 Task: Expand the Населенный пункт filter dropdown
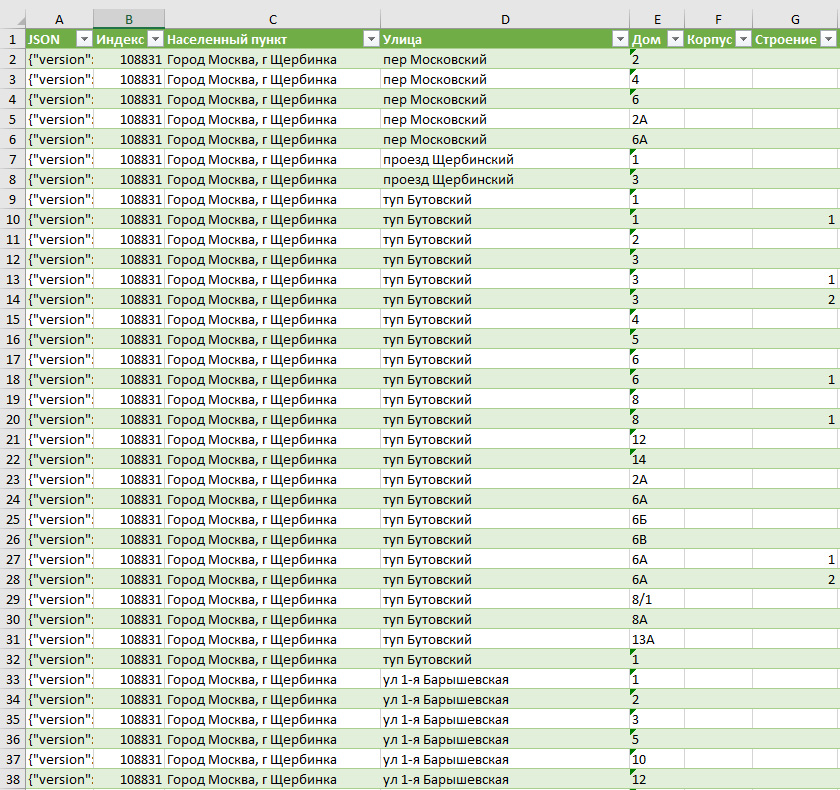[370, 39]
